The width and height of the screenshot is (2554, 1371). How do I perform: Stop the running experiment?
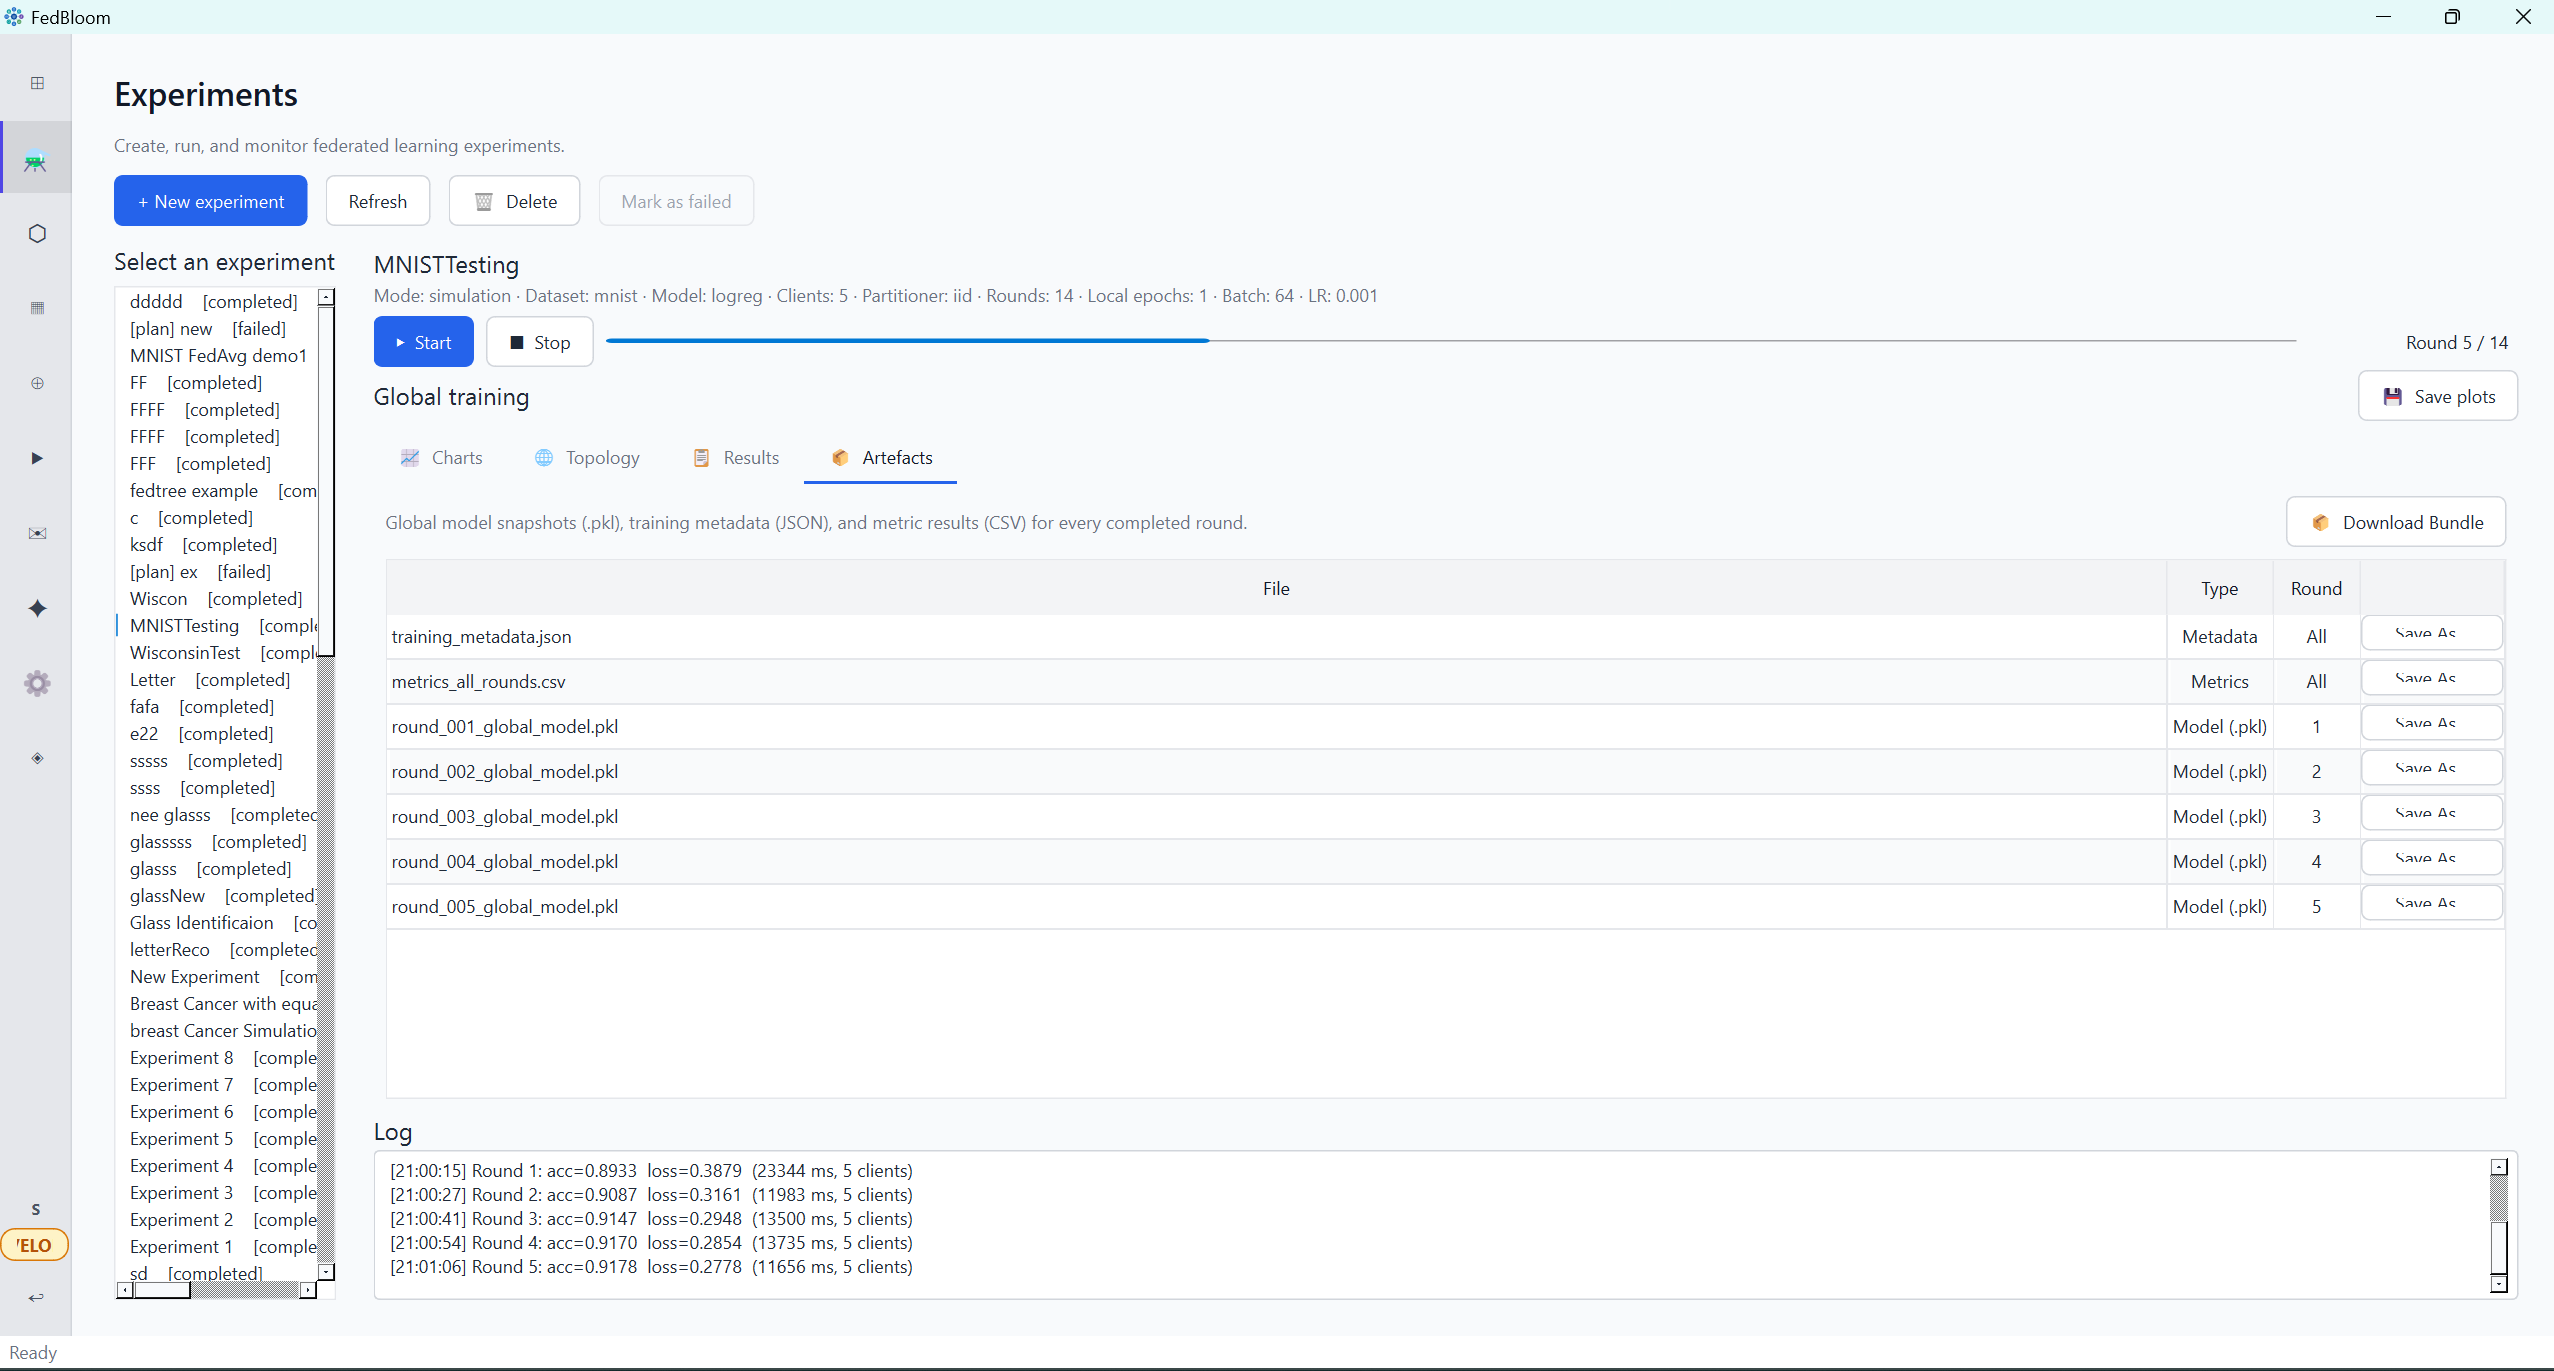coord(540,342)
